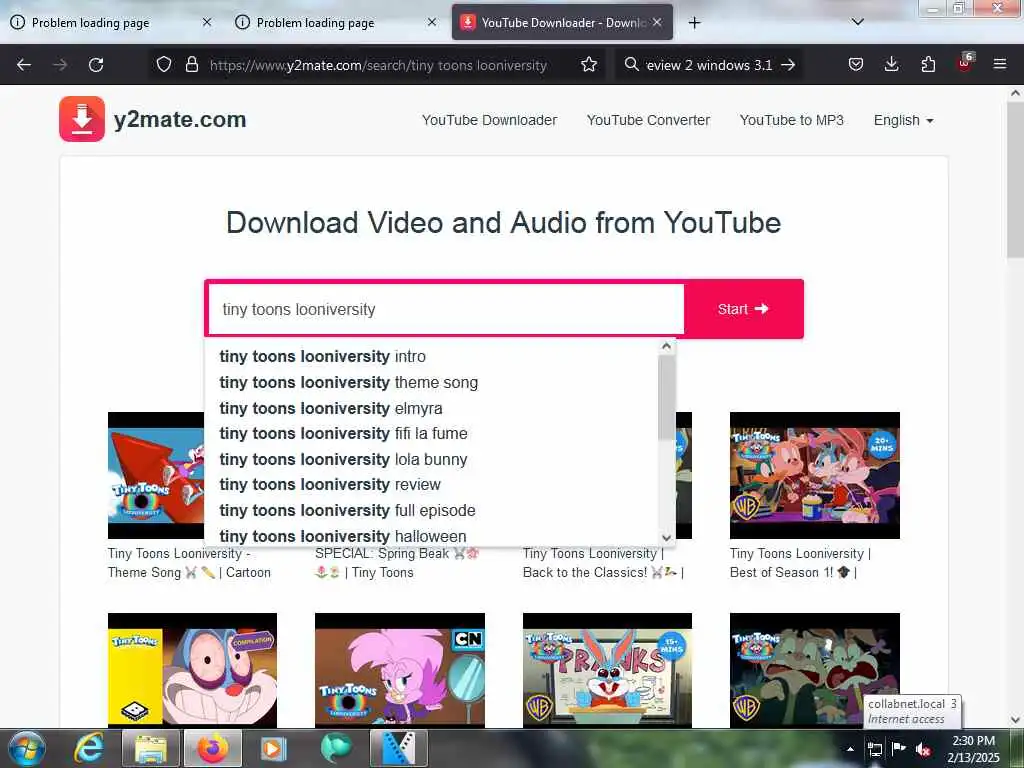Open Back to the Classics video title
Screen dimensions: 1024x768
point(603,563)
